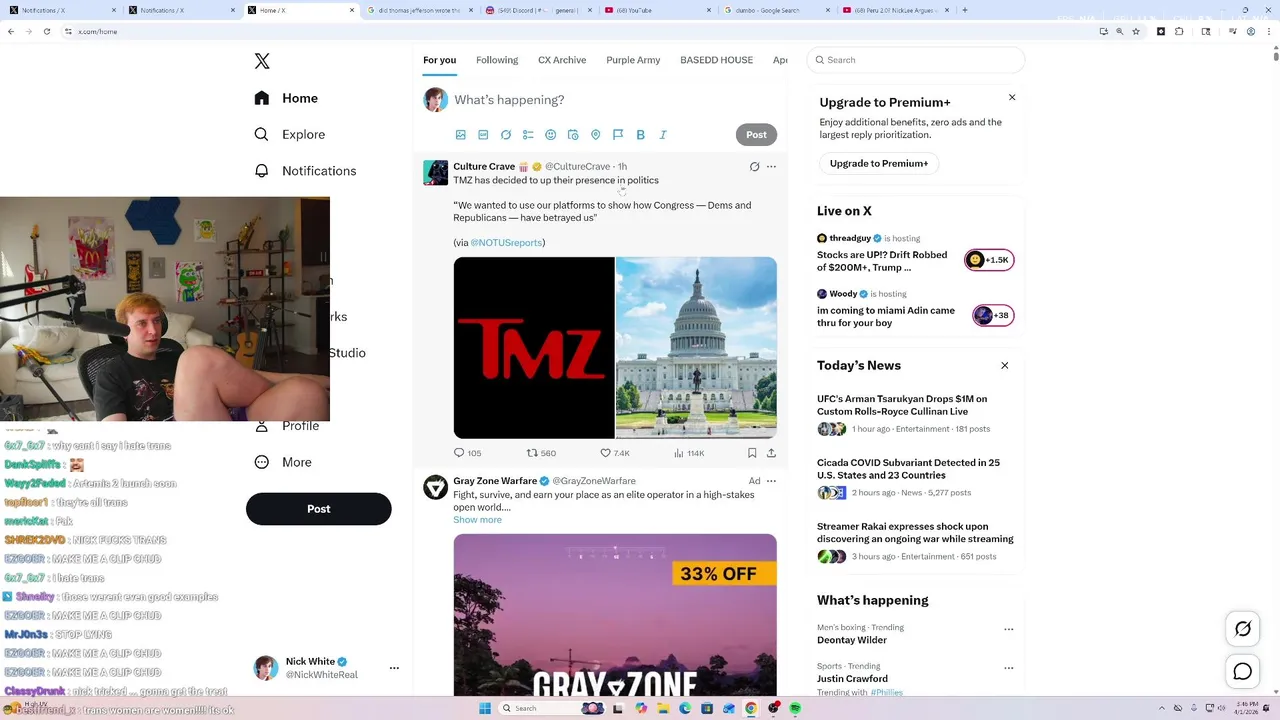
Task: Add a poll to the post
Action: click(x=528, y=135)
